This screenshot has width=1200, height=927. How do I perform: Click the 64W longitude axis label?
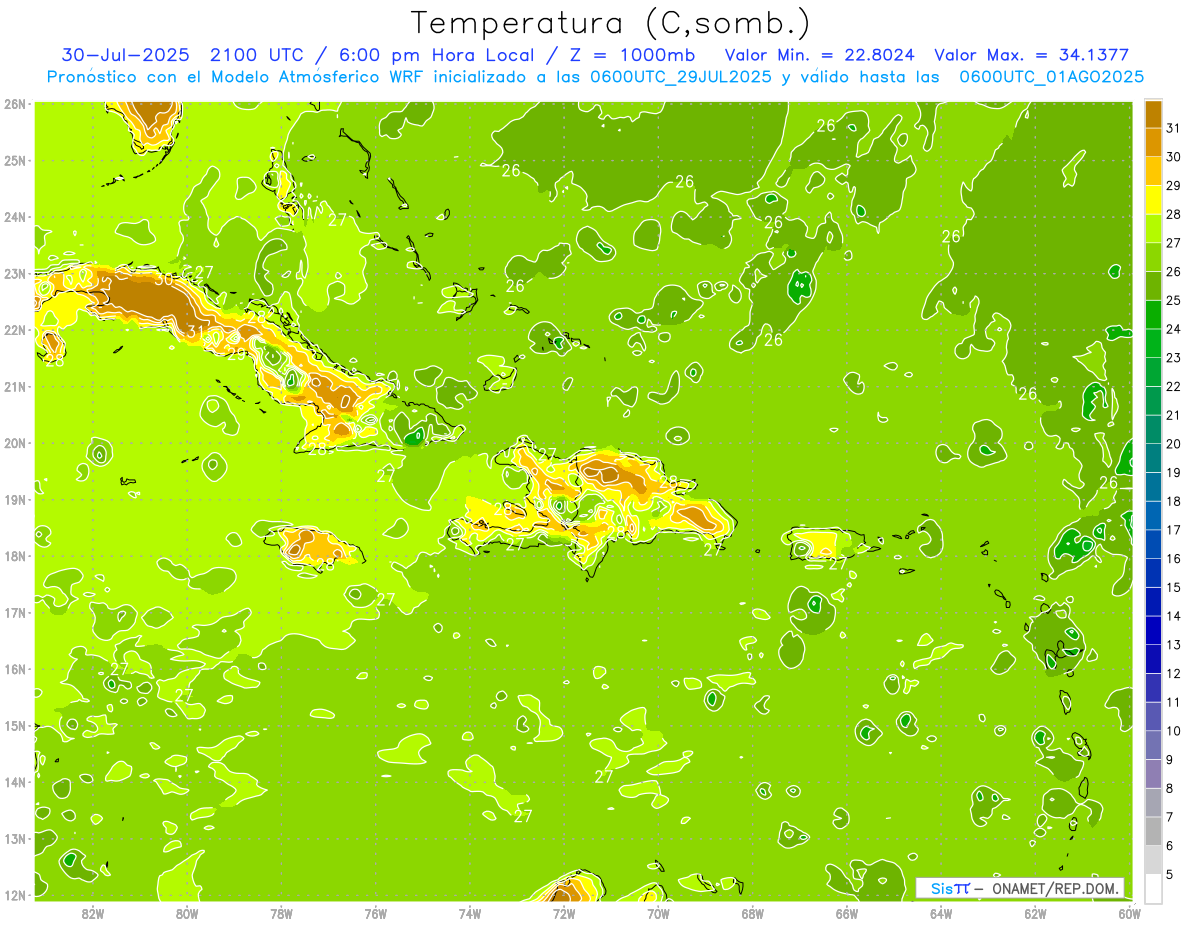[941, 913]
